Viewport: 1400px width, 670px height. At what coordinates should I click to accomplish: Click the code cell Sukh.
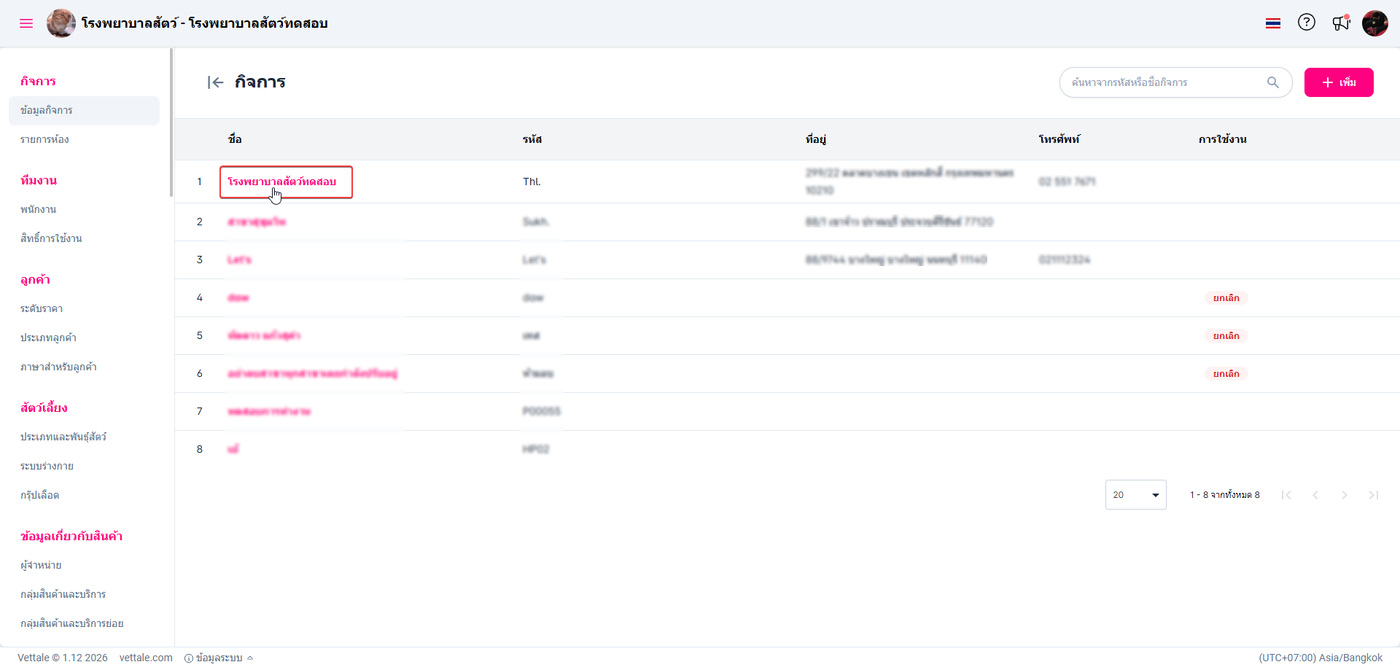535,222
